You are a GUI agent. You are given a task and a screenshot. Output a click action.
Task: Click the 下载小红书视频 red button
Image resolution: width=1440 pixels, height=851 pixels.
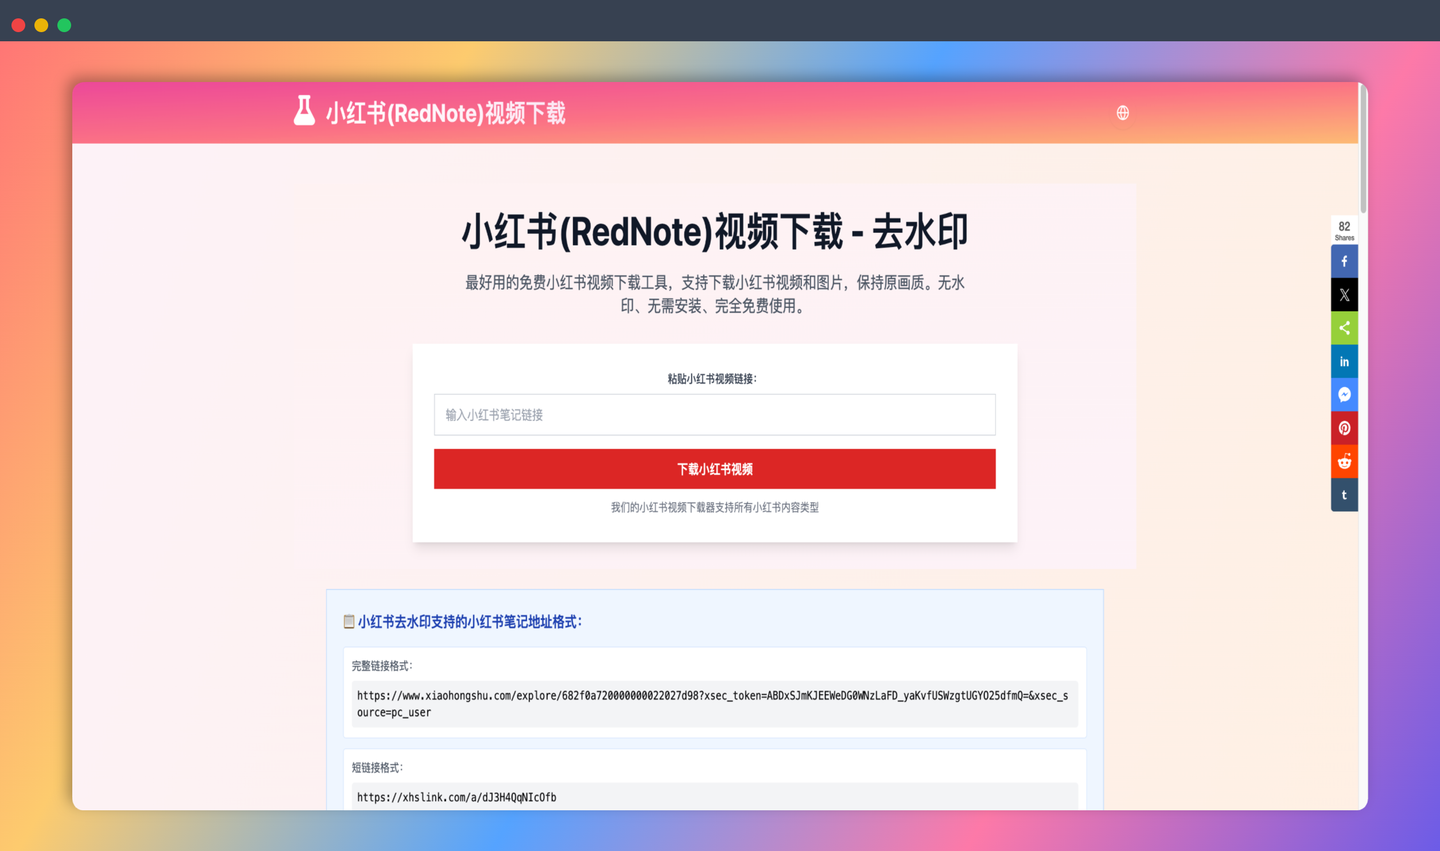[715, 469]
